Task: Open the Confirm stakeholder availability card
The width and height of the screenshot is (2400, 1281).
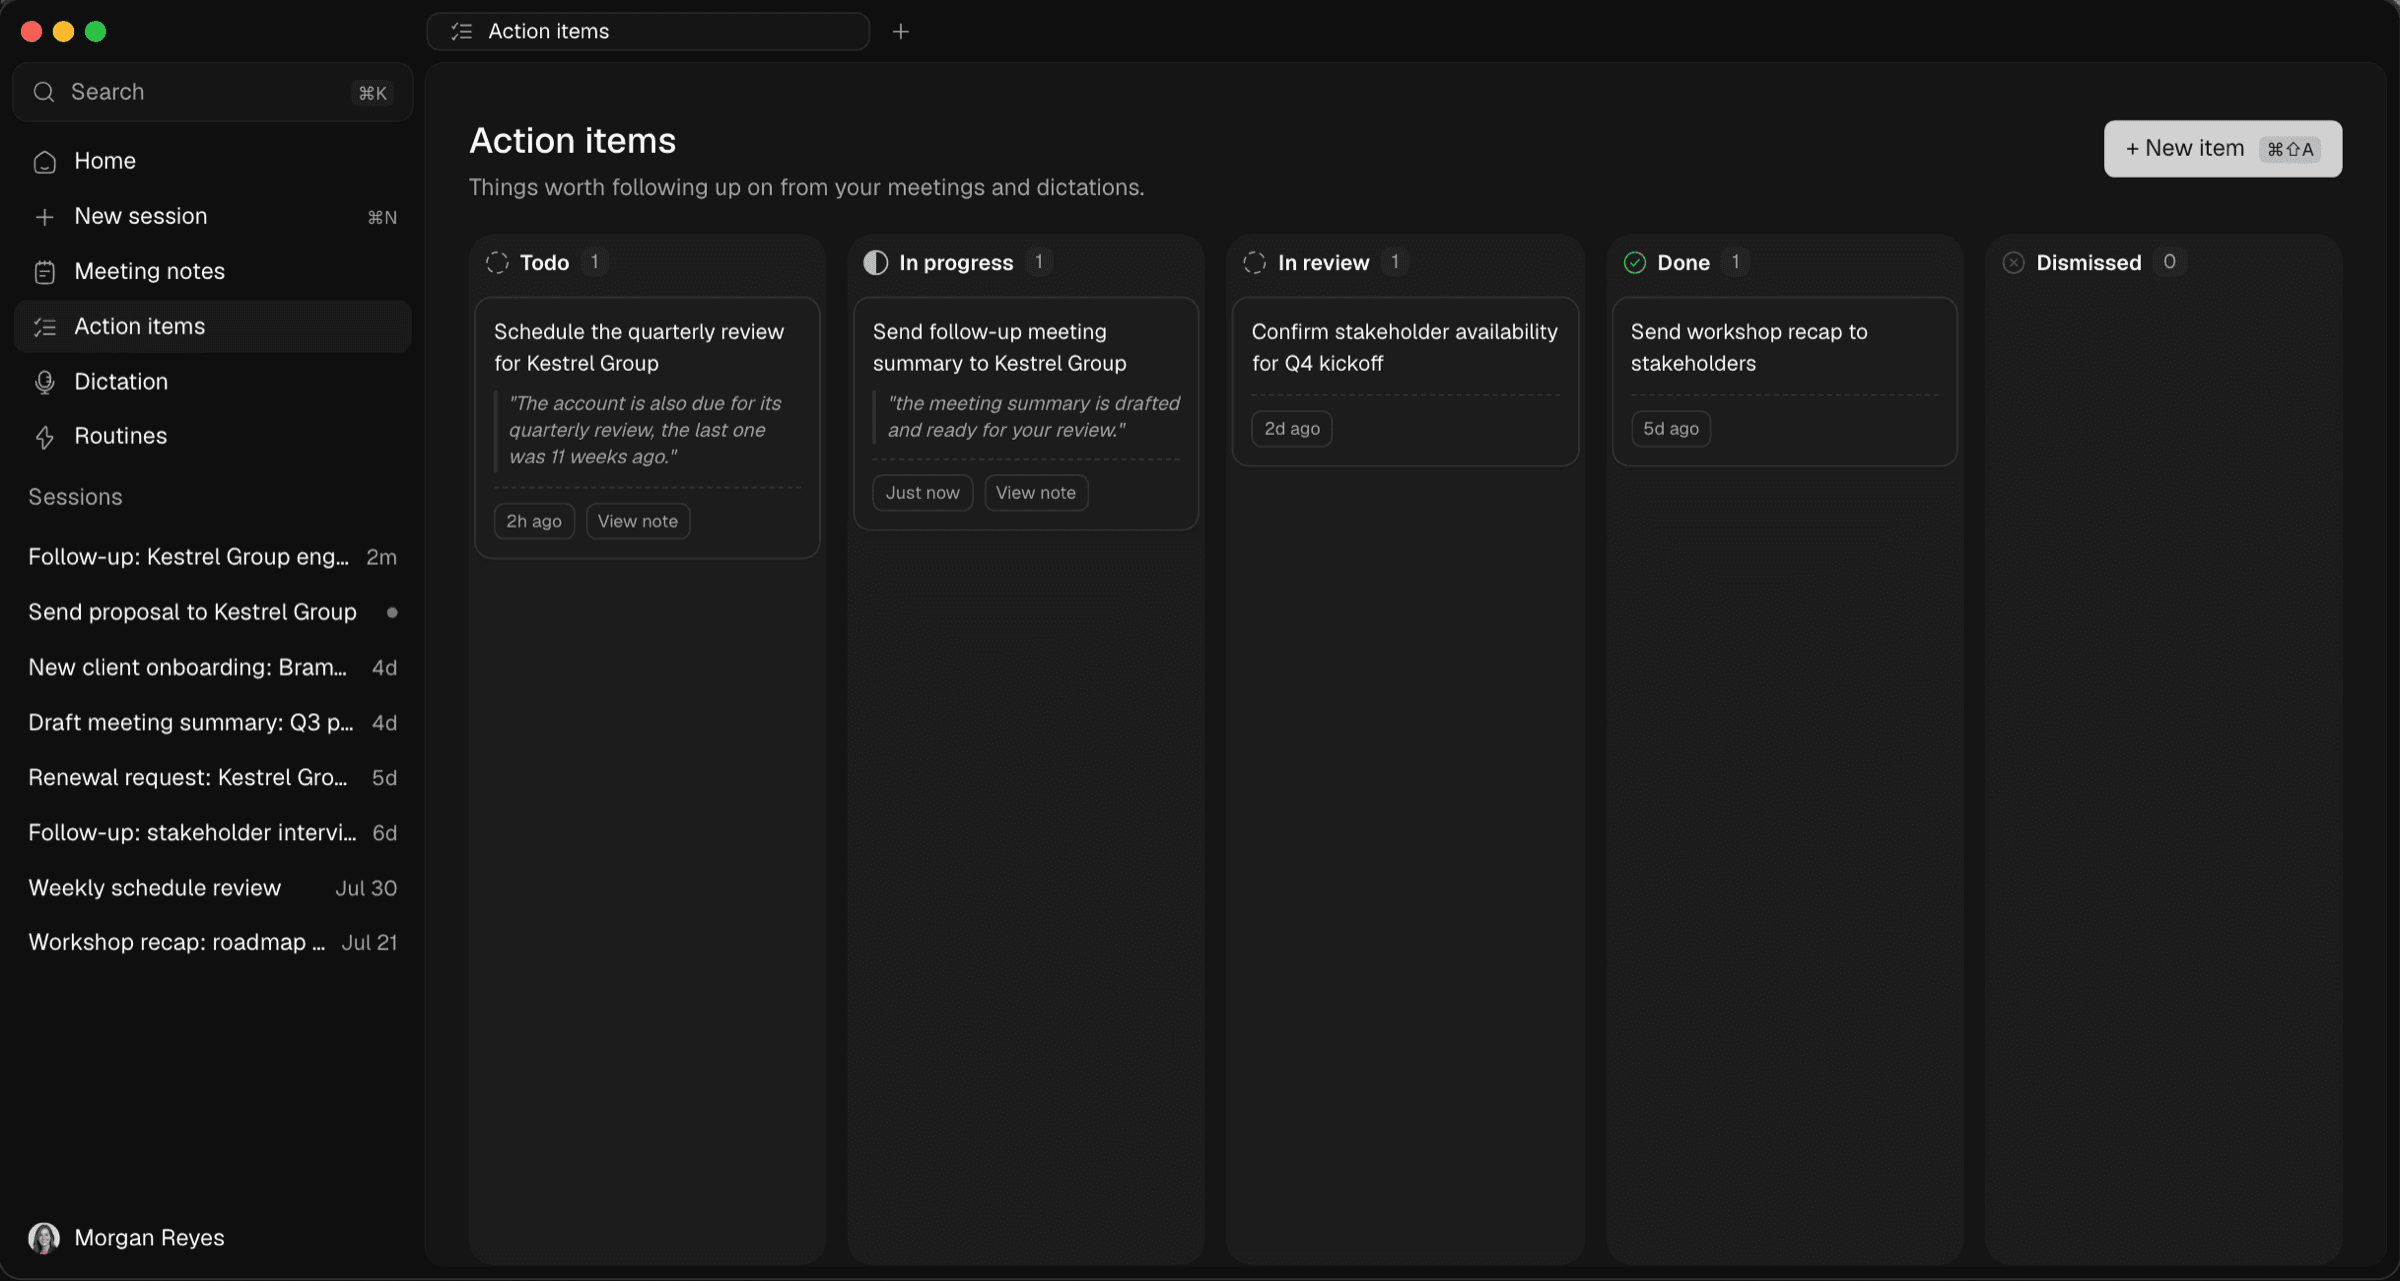Action: point(1405,381)
